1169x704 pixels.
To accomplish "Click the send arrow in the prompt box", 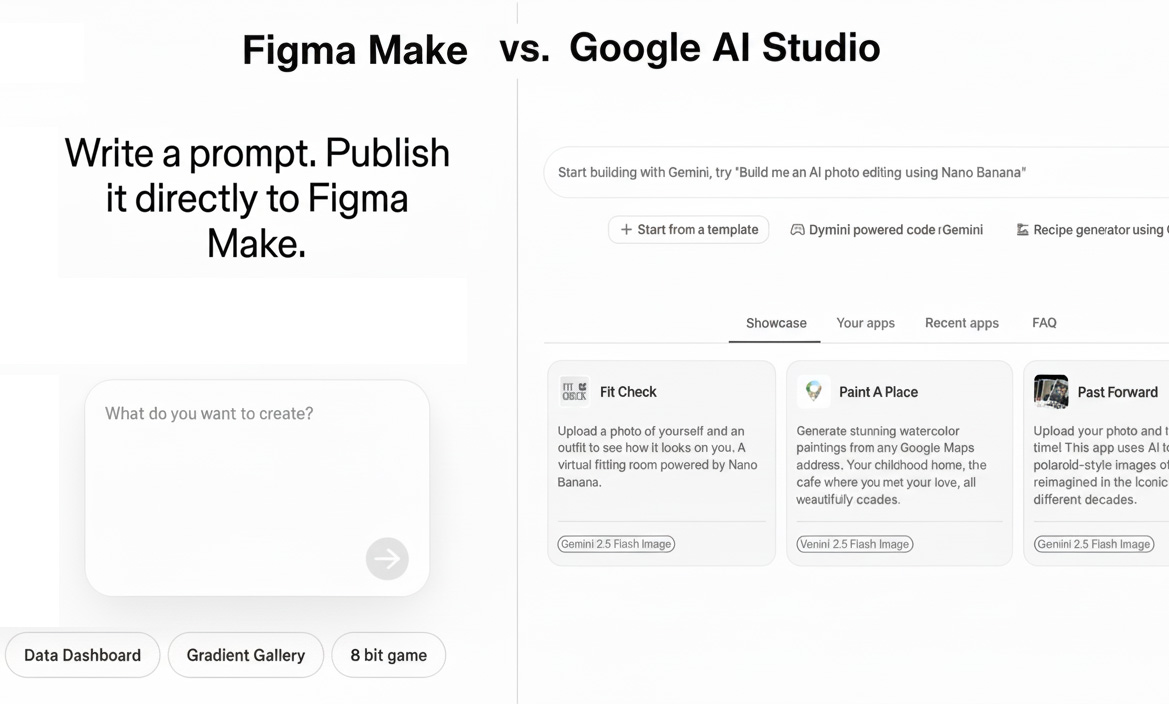I will tap(387, 559).
